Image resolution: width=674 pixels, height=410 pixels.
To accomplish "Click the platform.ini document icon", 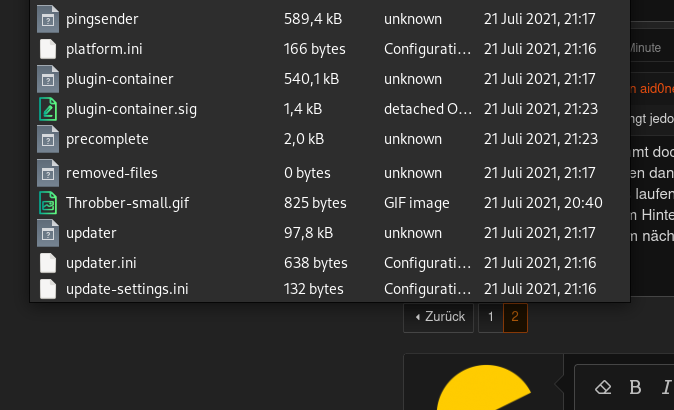I will [48, 49].
